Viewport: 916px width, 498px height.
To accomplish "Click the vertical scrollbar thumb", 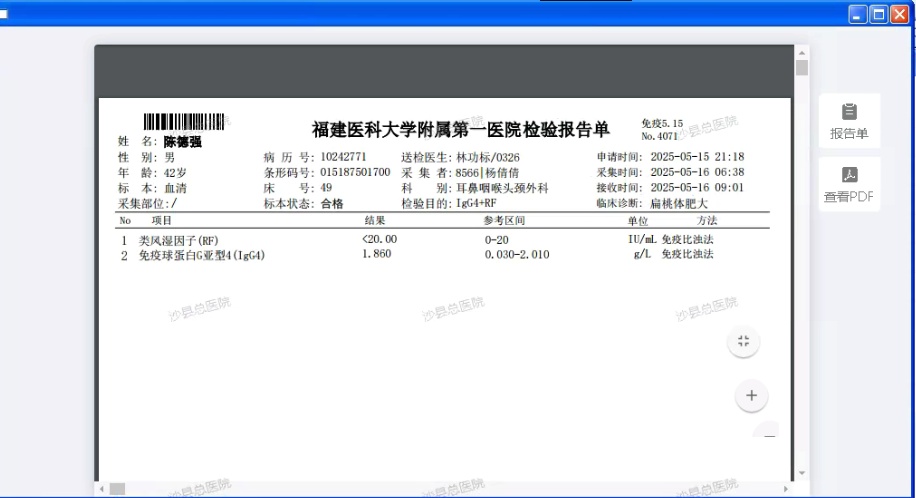I will pyautogui.click(x=802, y=68).
